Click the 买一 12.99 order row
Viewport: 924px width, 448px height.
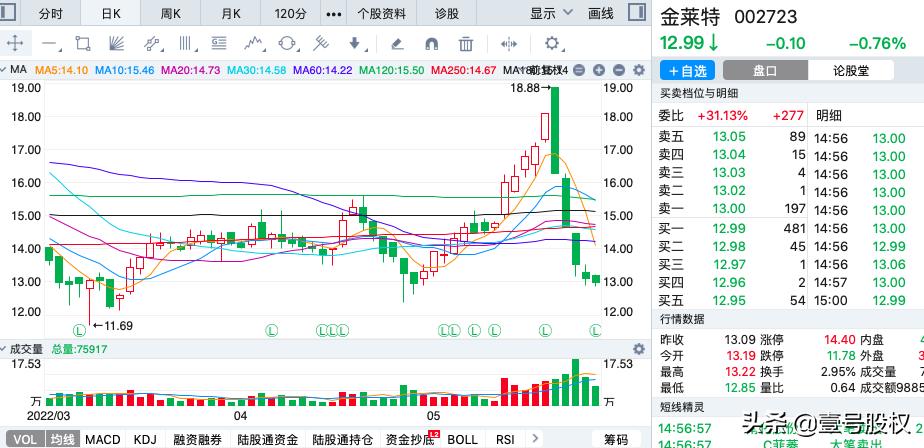(731, 229)
